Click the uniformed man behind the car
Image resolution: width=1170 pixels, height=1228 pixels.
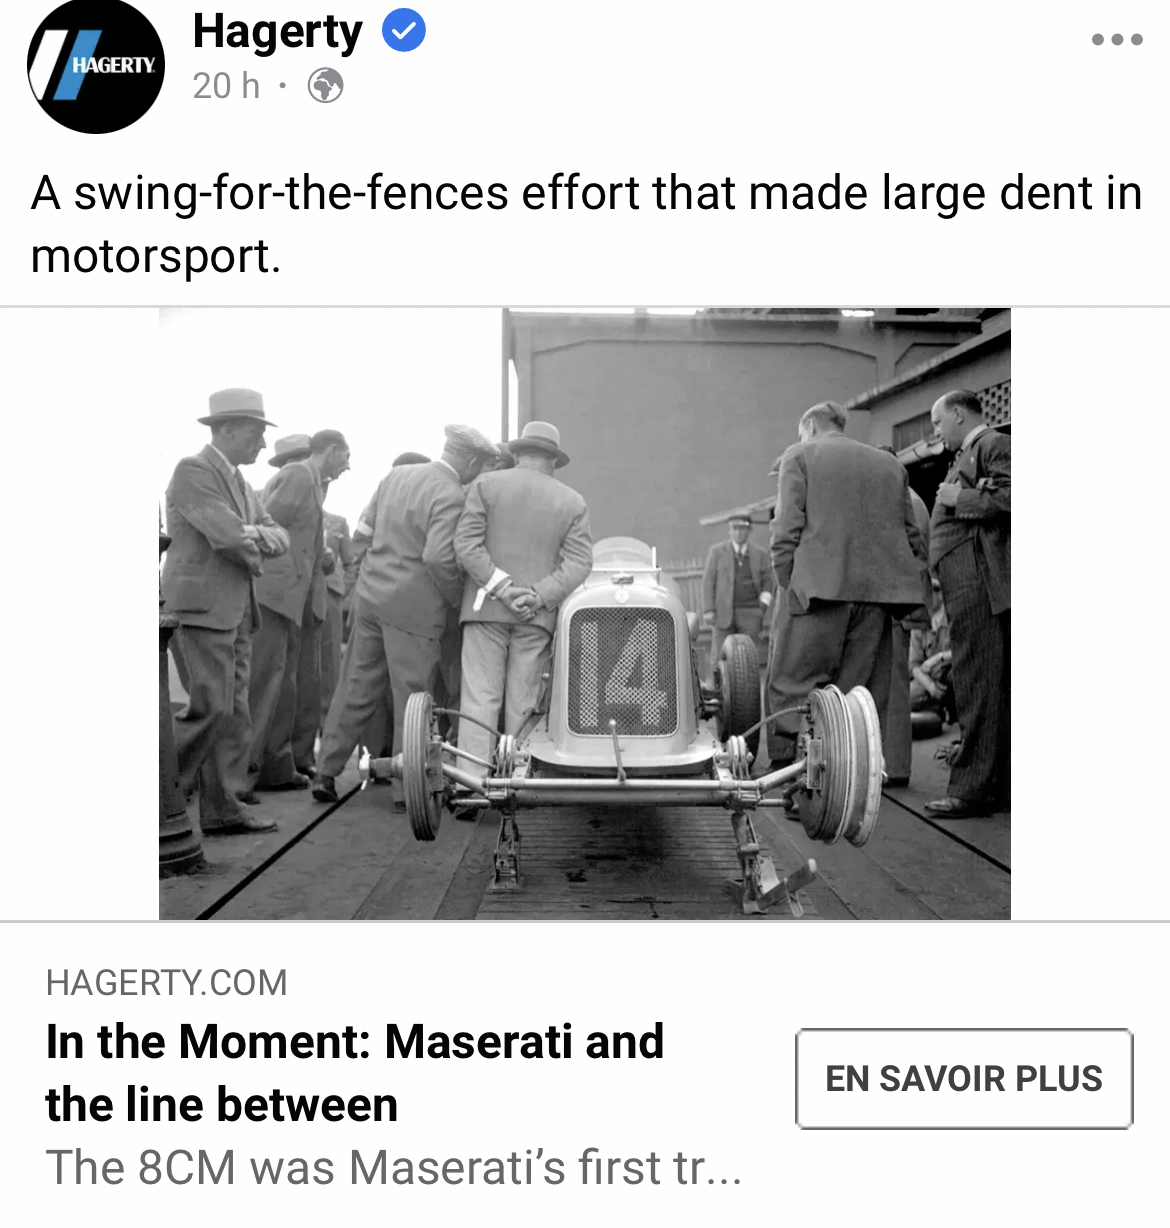(x=738, y=578)
